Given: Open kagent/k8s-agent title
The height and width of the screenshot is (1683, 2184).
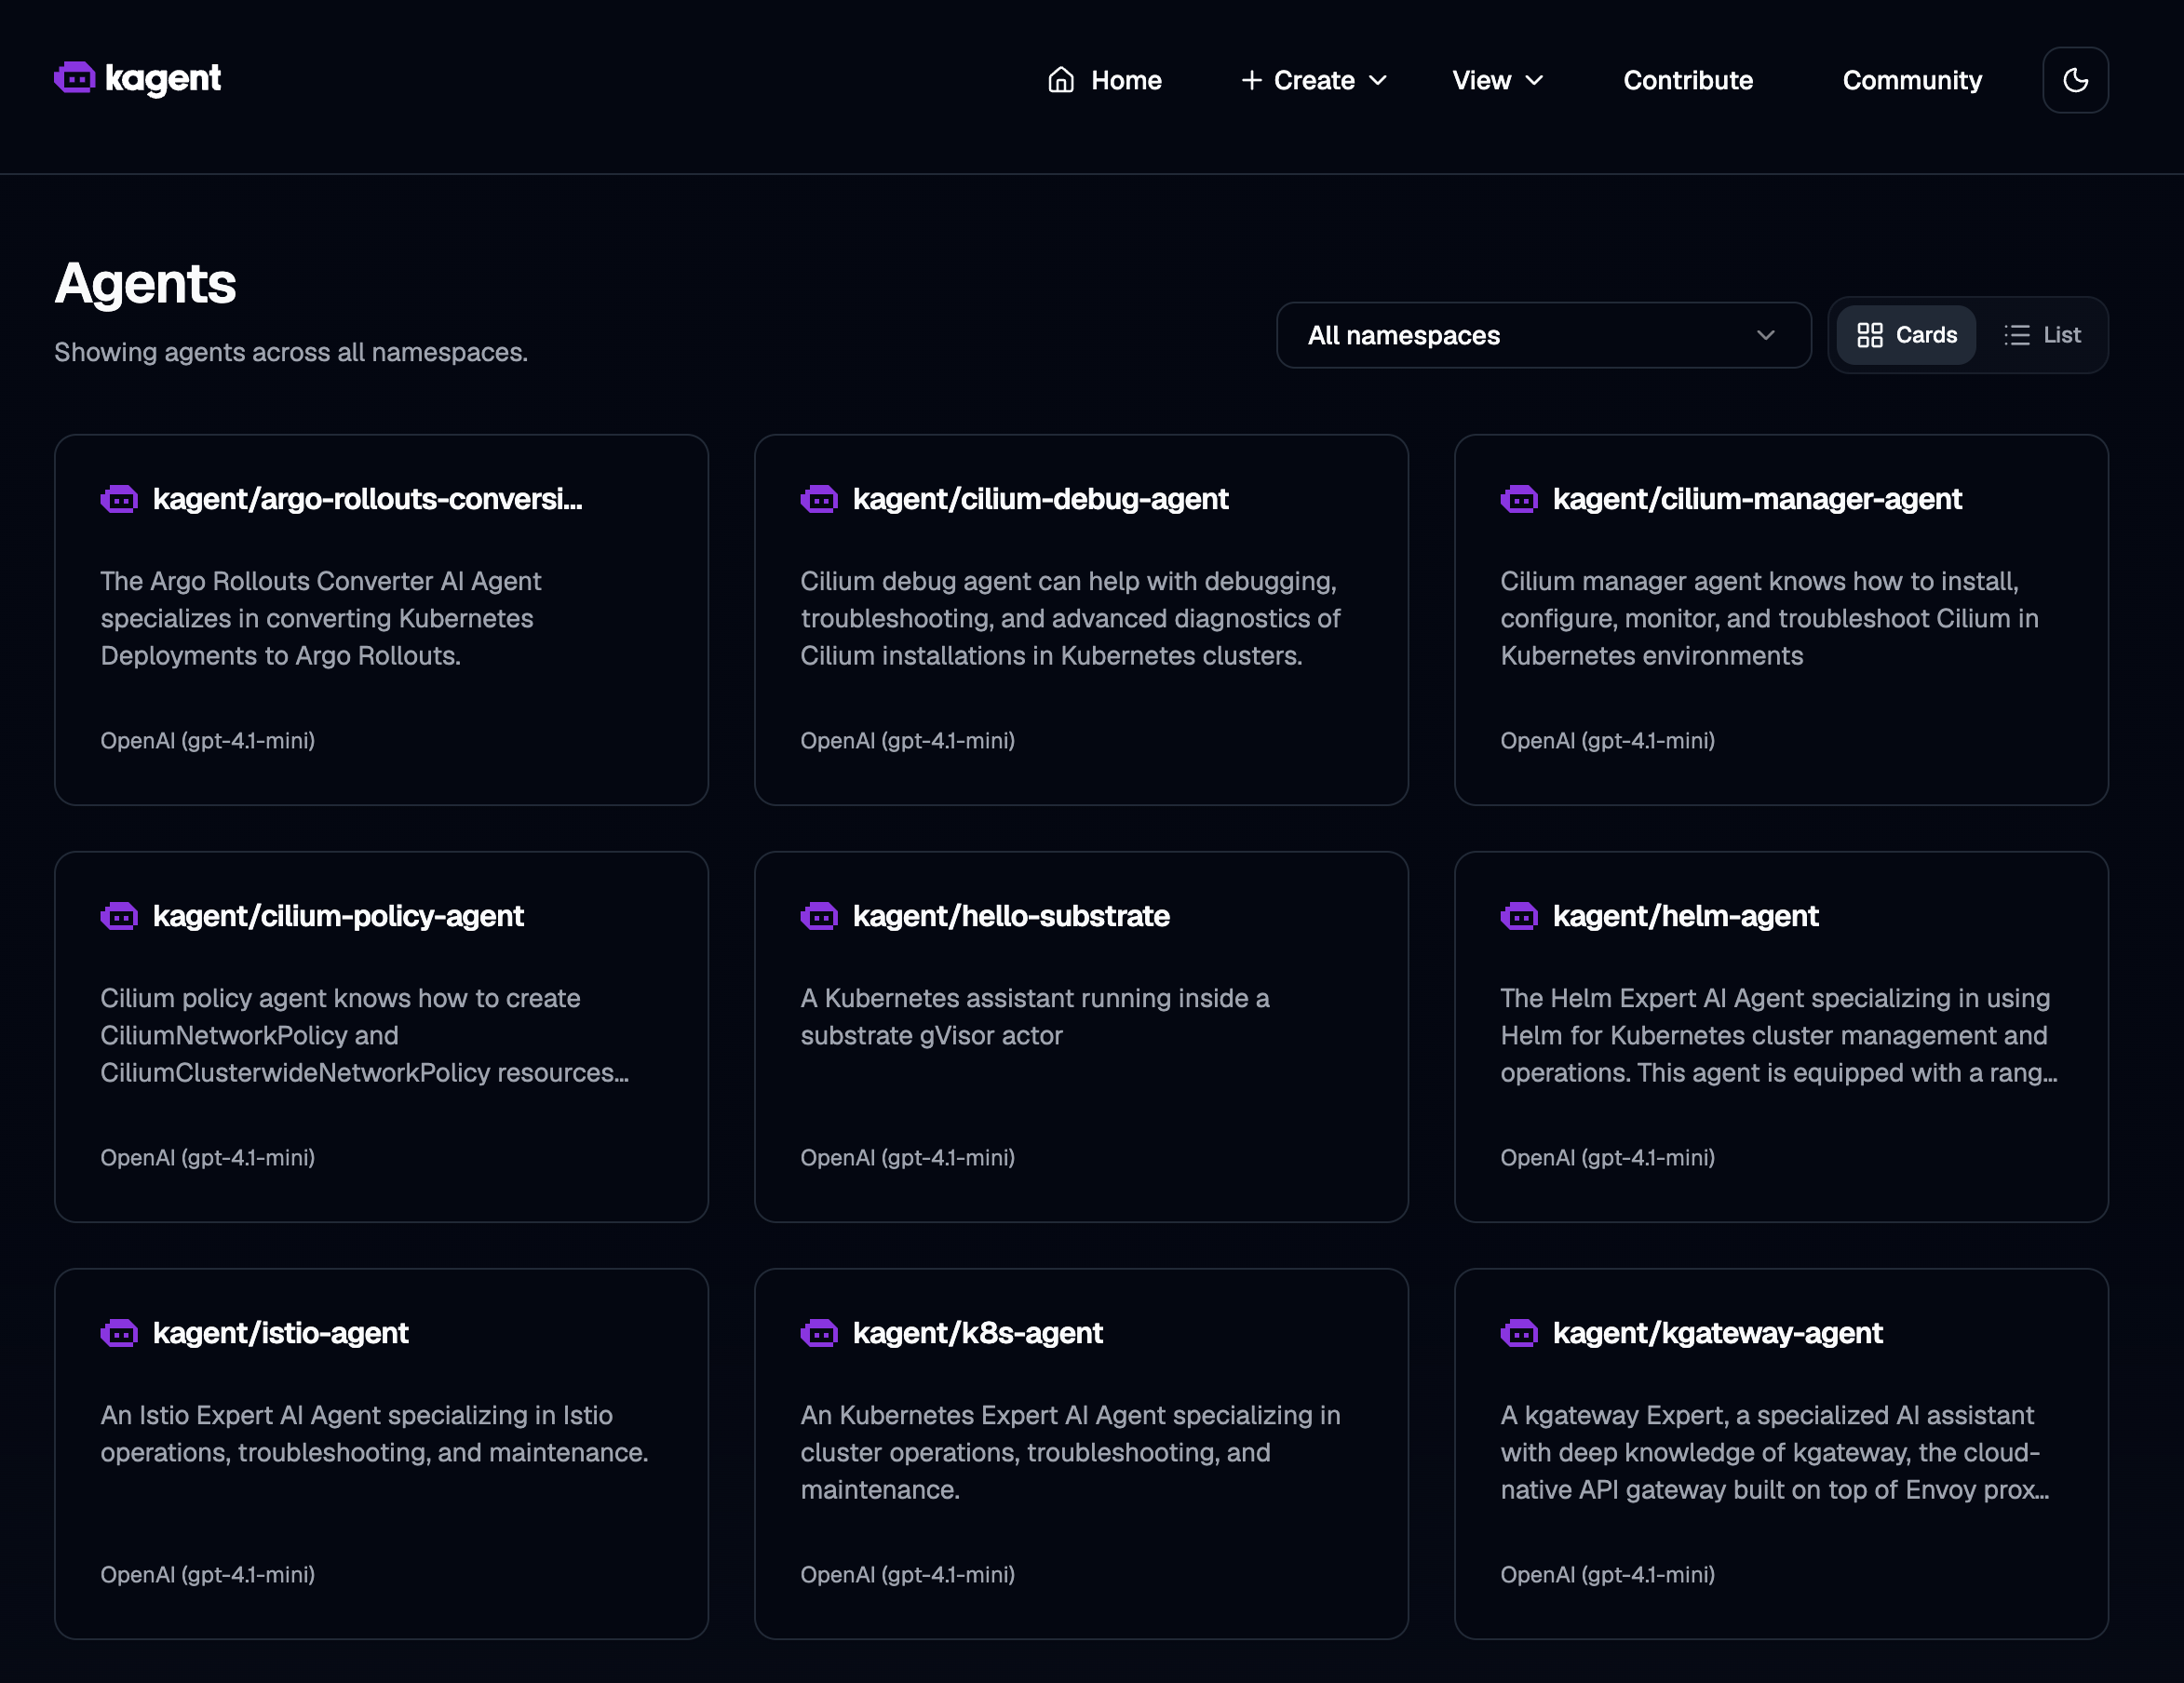Looking at the screenshot, I should 978,1333.
